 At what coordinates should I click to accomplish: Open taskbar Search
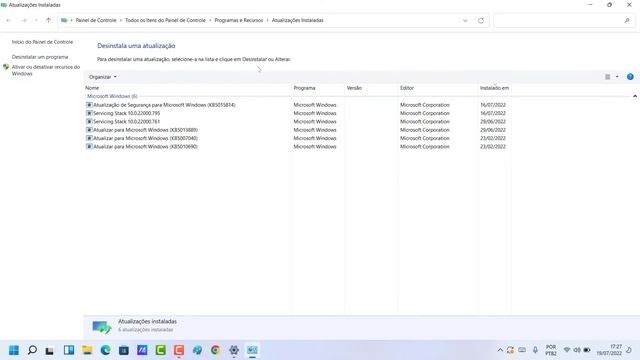(x=32, y=350)
